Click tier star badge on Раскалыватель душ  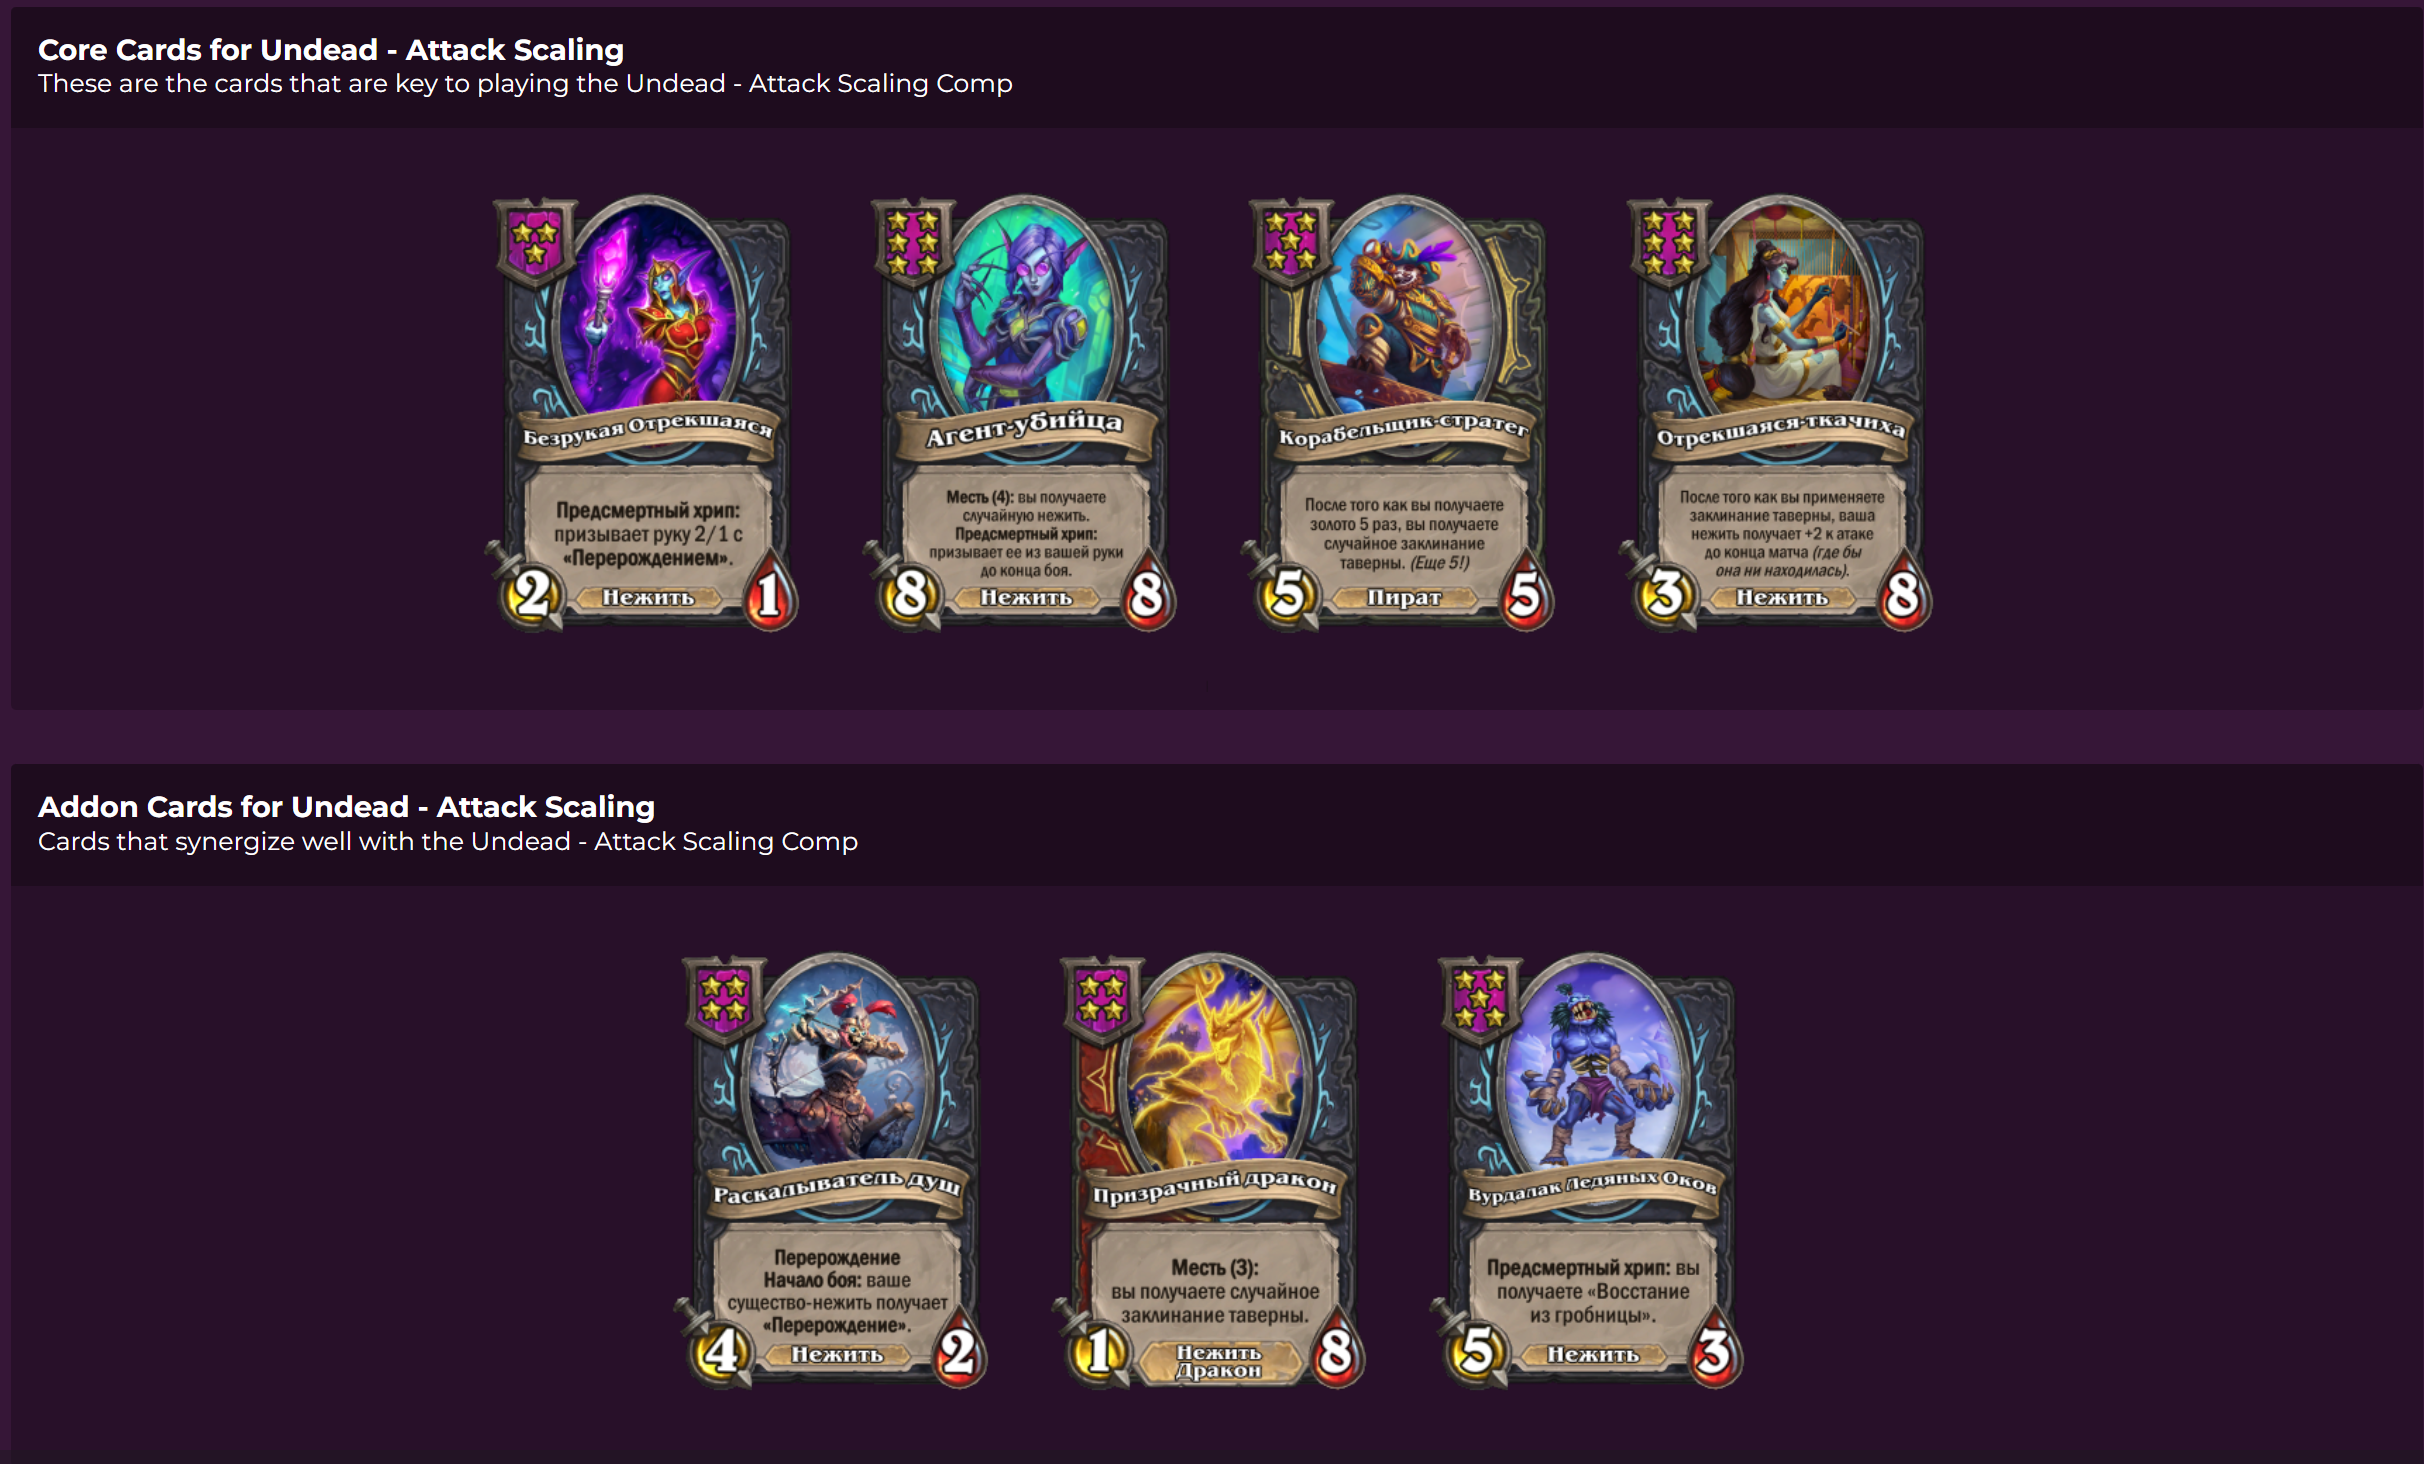[723, 1000]
